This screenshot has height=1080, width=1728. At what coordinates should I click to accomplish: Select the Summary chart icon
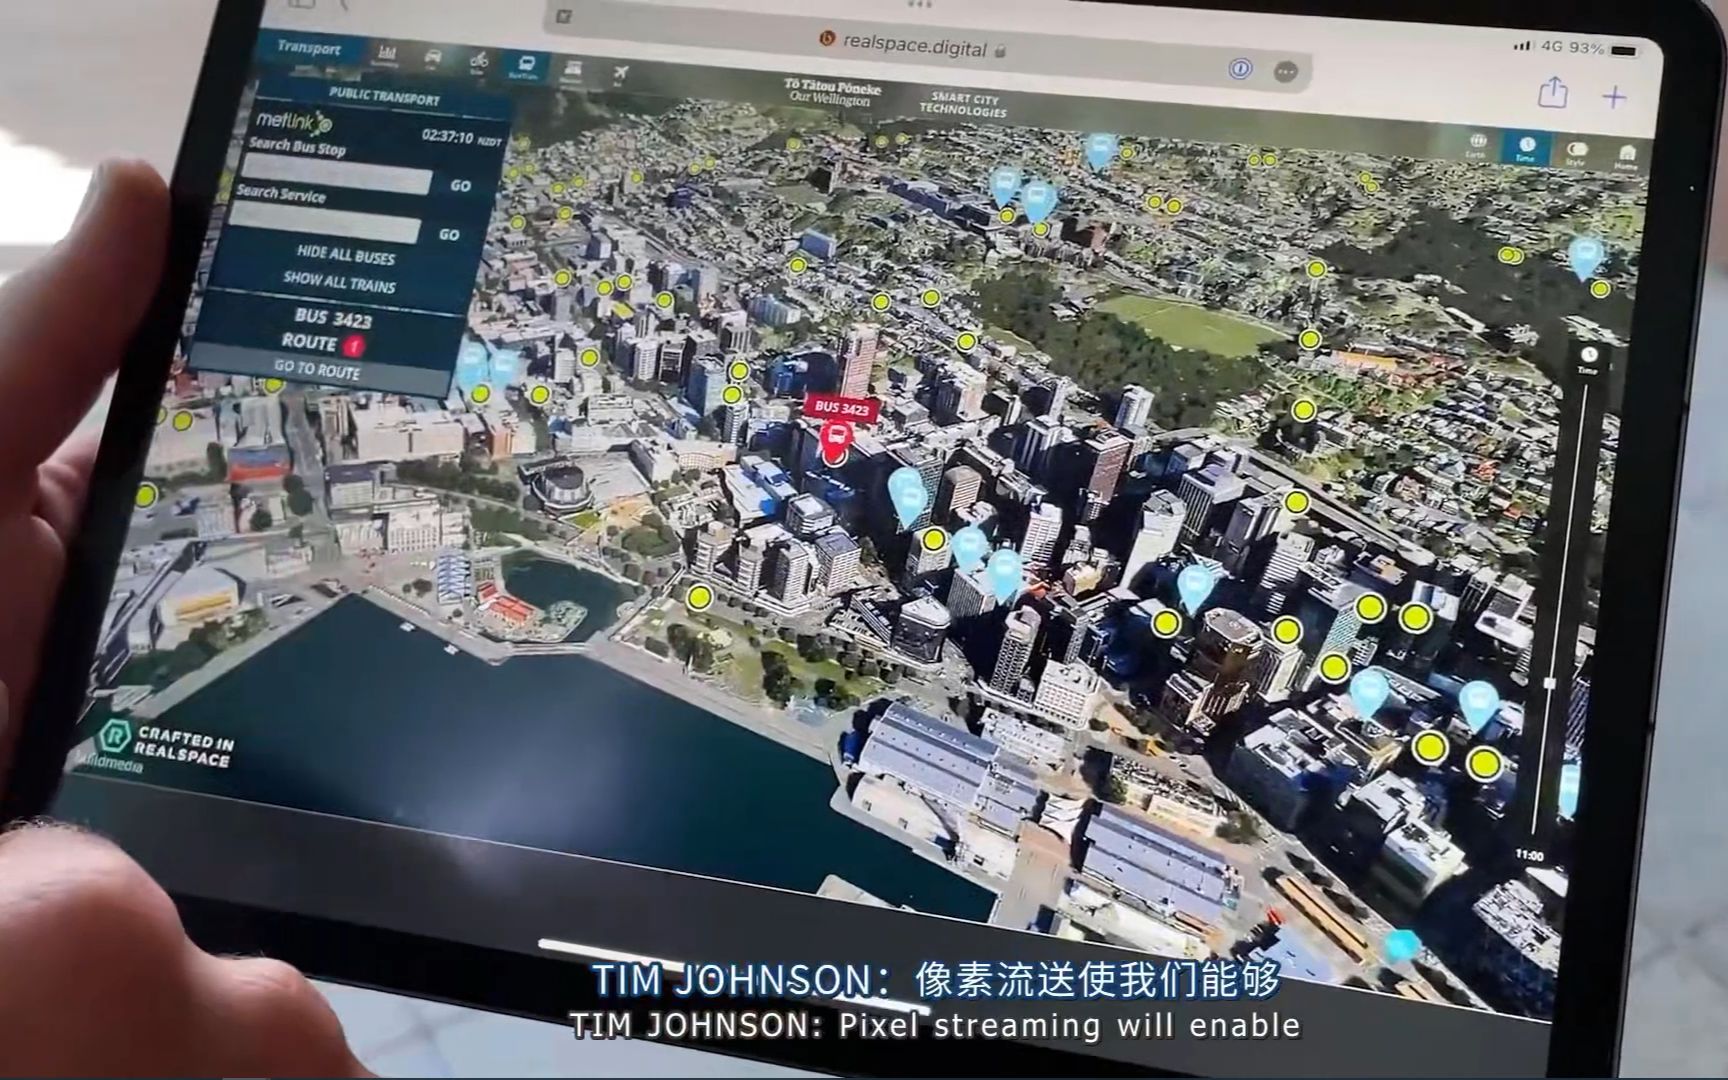click(x=385, y=56)
